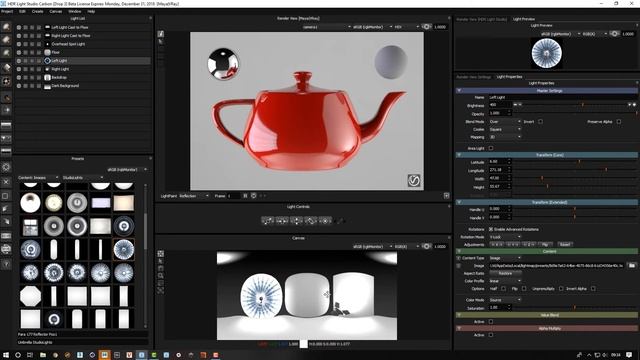Enable the Invert checkbox

540,122
